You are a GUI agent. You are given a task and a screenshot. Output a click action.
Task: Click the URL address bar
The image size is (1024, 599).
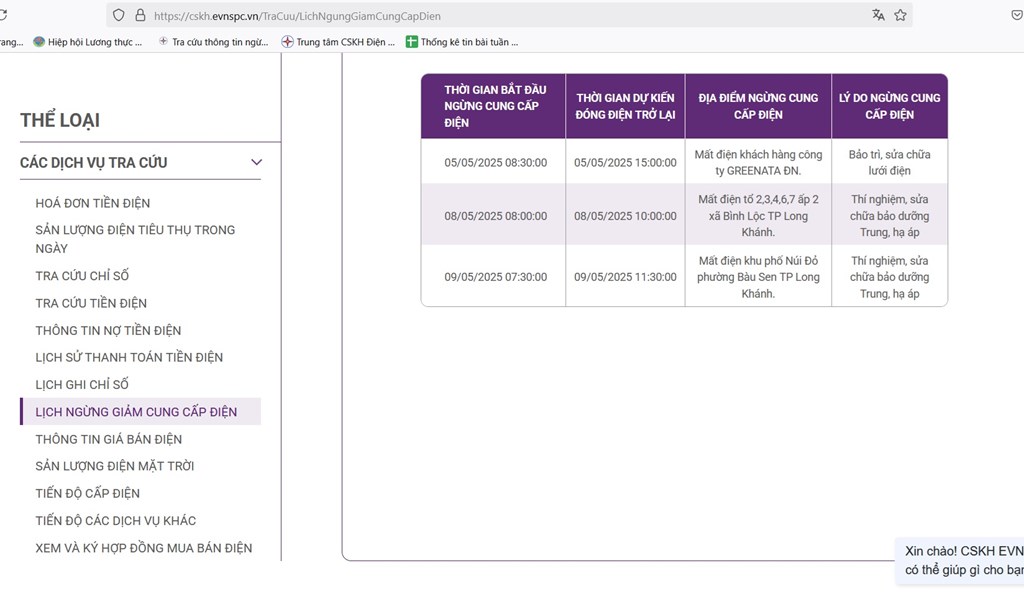[500, 15]
